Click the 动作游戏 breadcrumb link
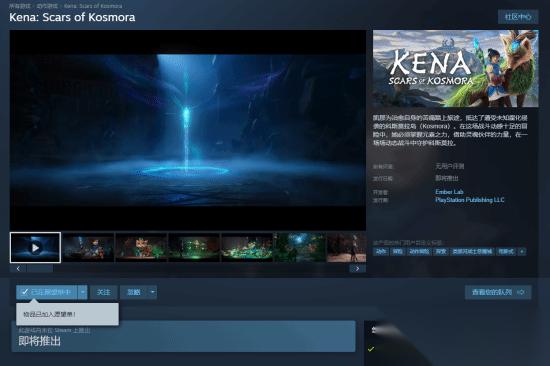Screen dimensions: 550x366 coord(47,6)
